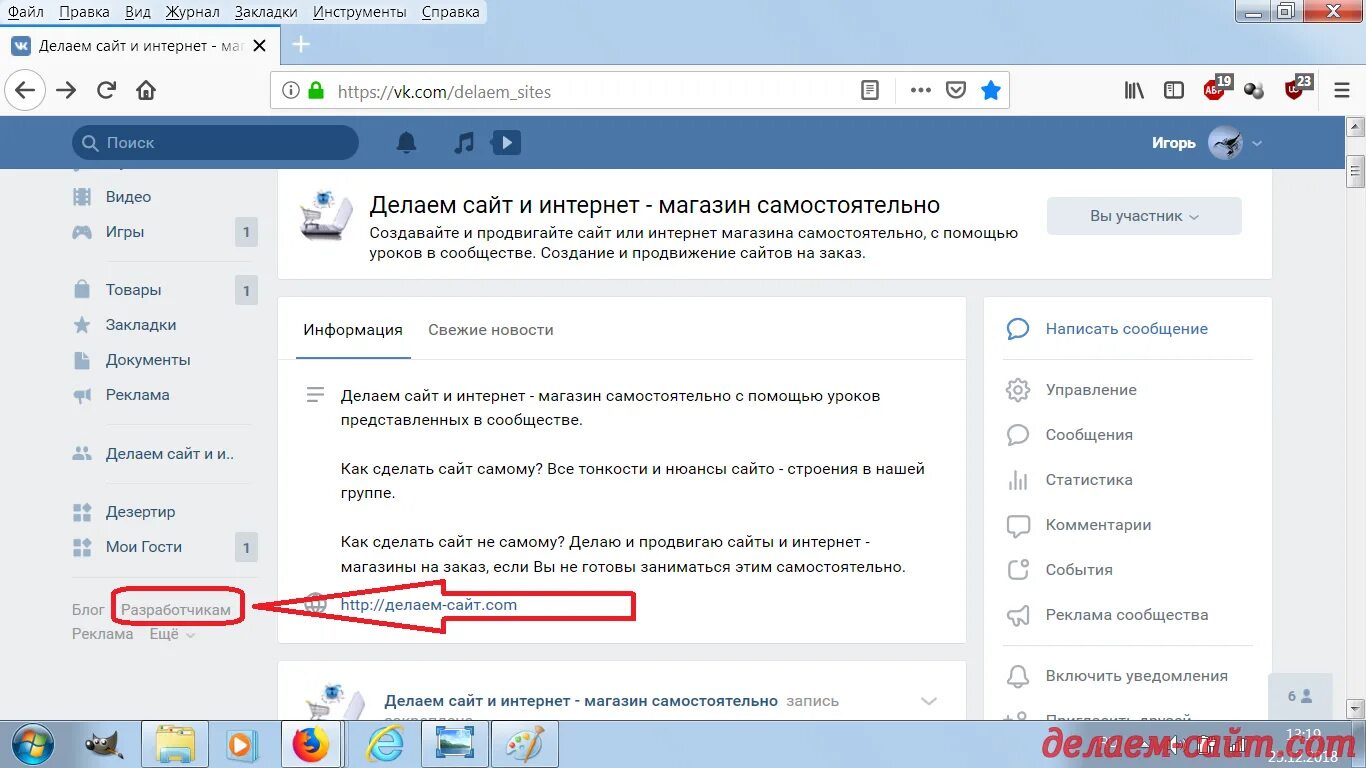
Task: Open Internet Explorer from the taskbar
Action: coord(384,745)
